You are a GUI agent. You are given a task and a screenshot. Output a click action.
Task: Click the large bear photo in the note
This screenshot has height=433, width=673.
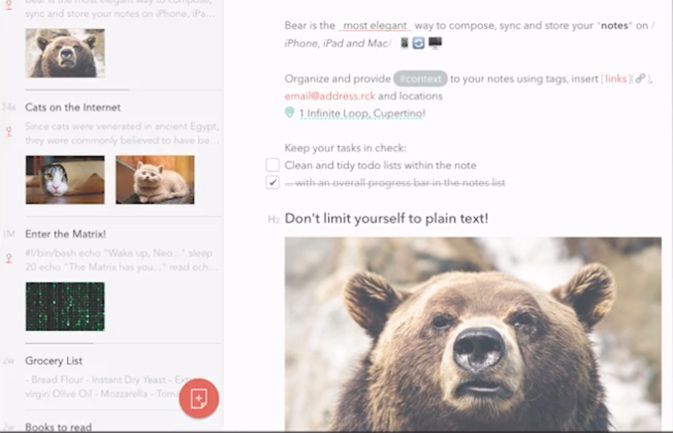[x=473, y=334]
